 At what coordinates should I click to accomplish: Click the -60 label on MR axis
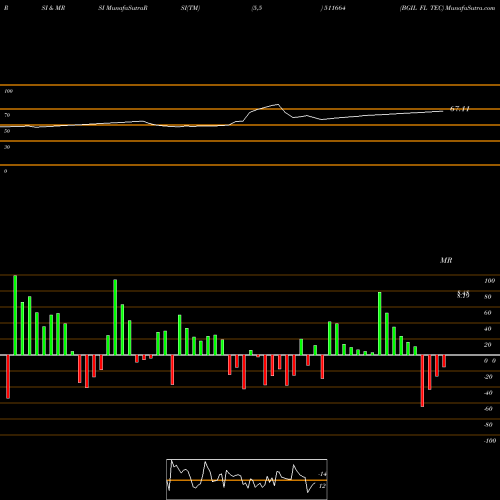click(x=488, y=409)
